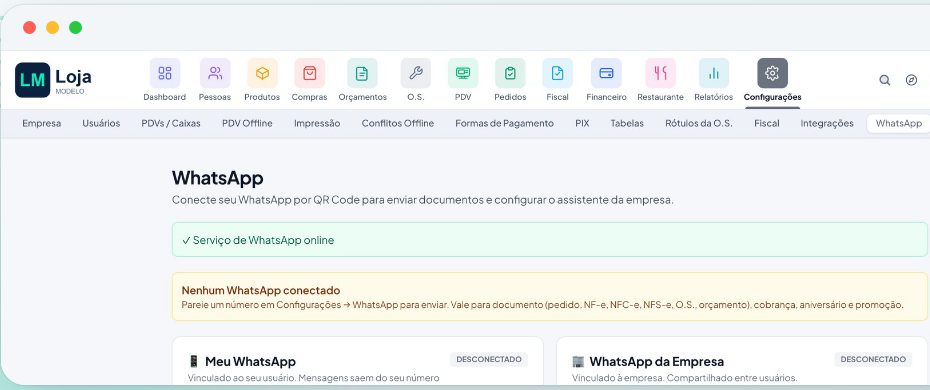
Task: Click the LM Loja Modelo logo
Action: pyautogui.click(x=53, y=80)
